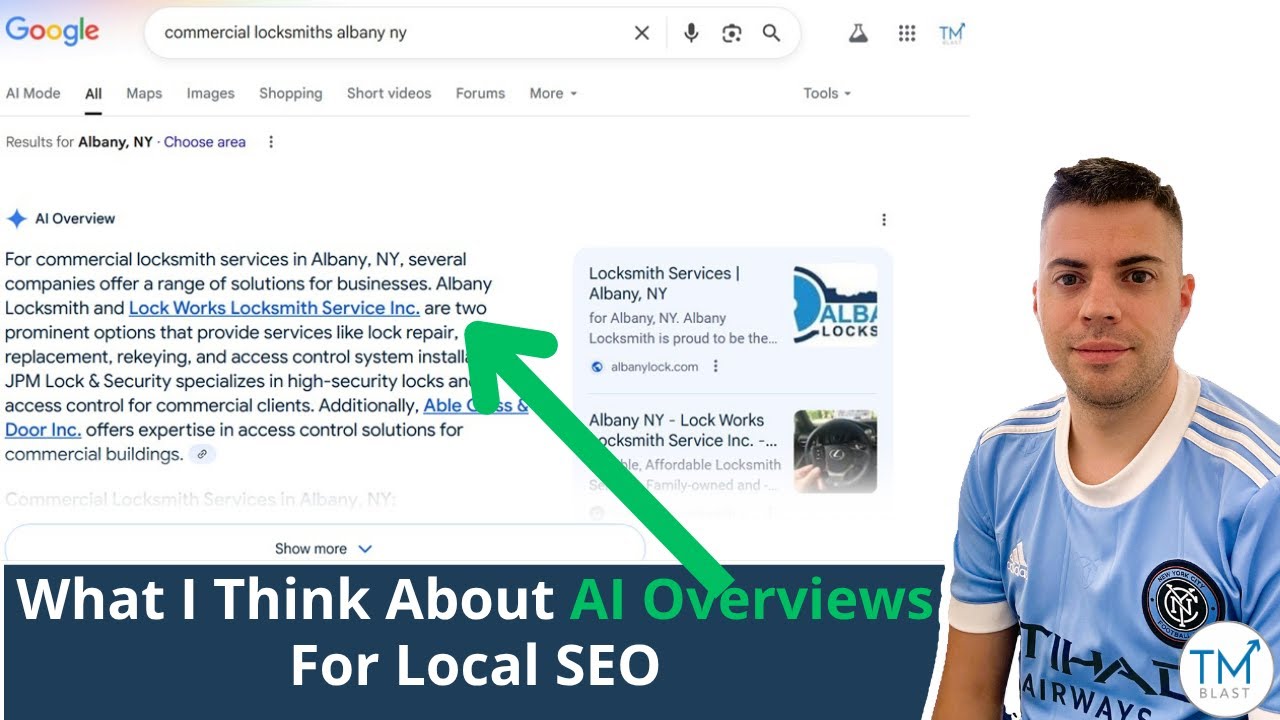The height and width of the screenshot is (720, 1280).
Task: Expand the More dropdown
Action: (553, 93)
